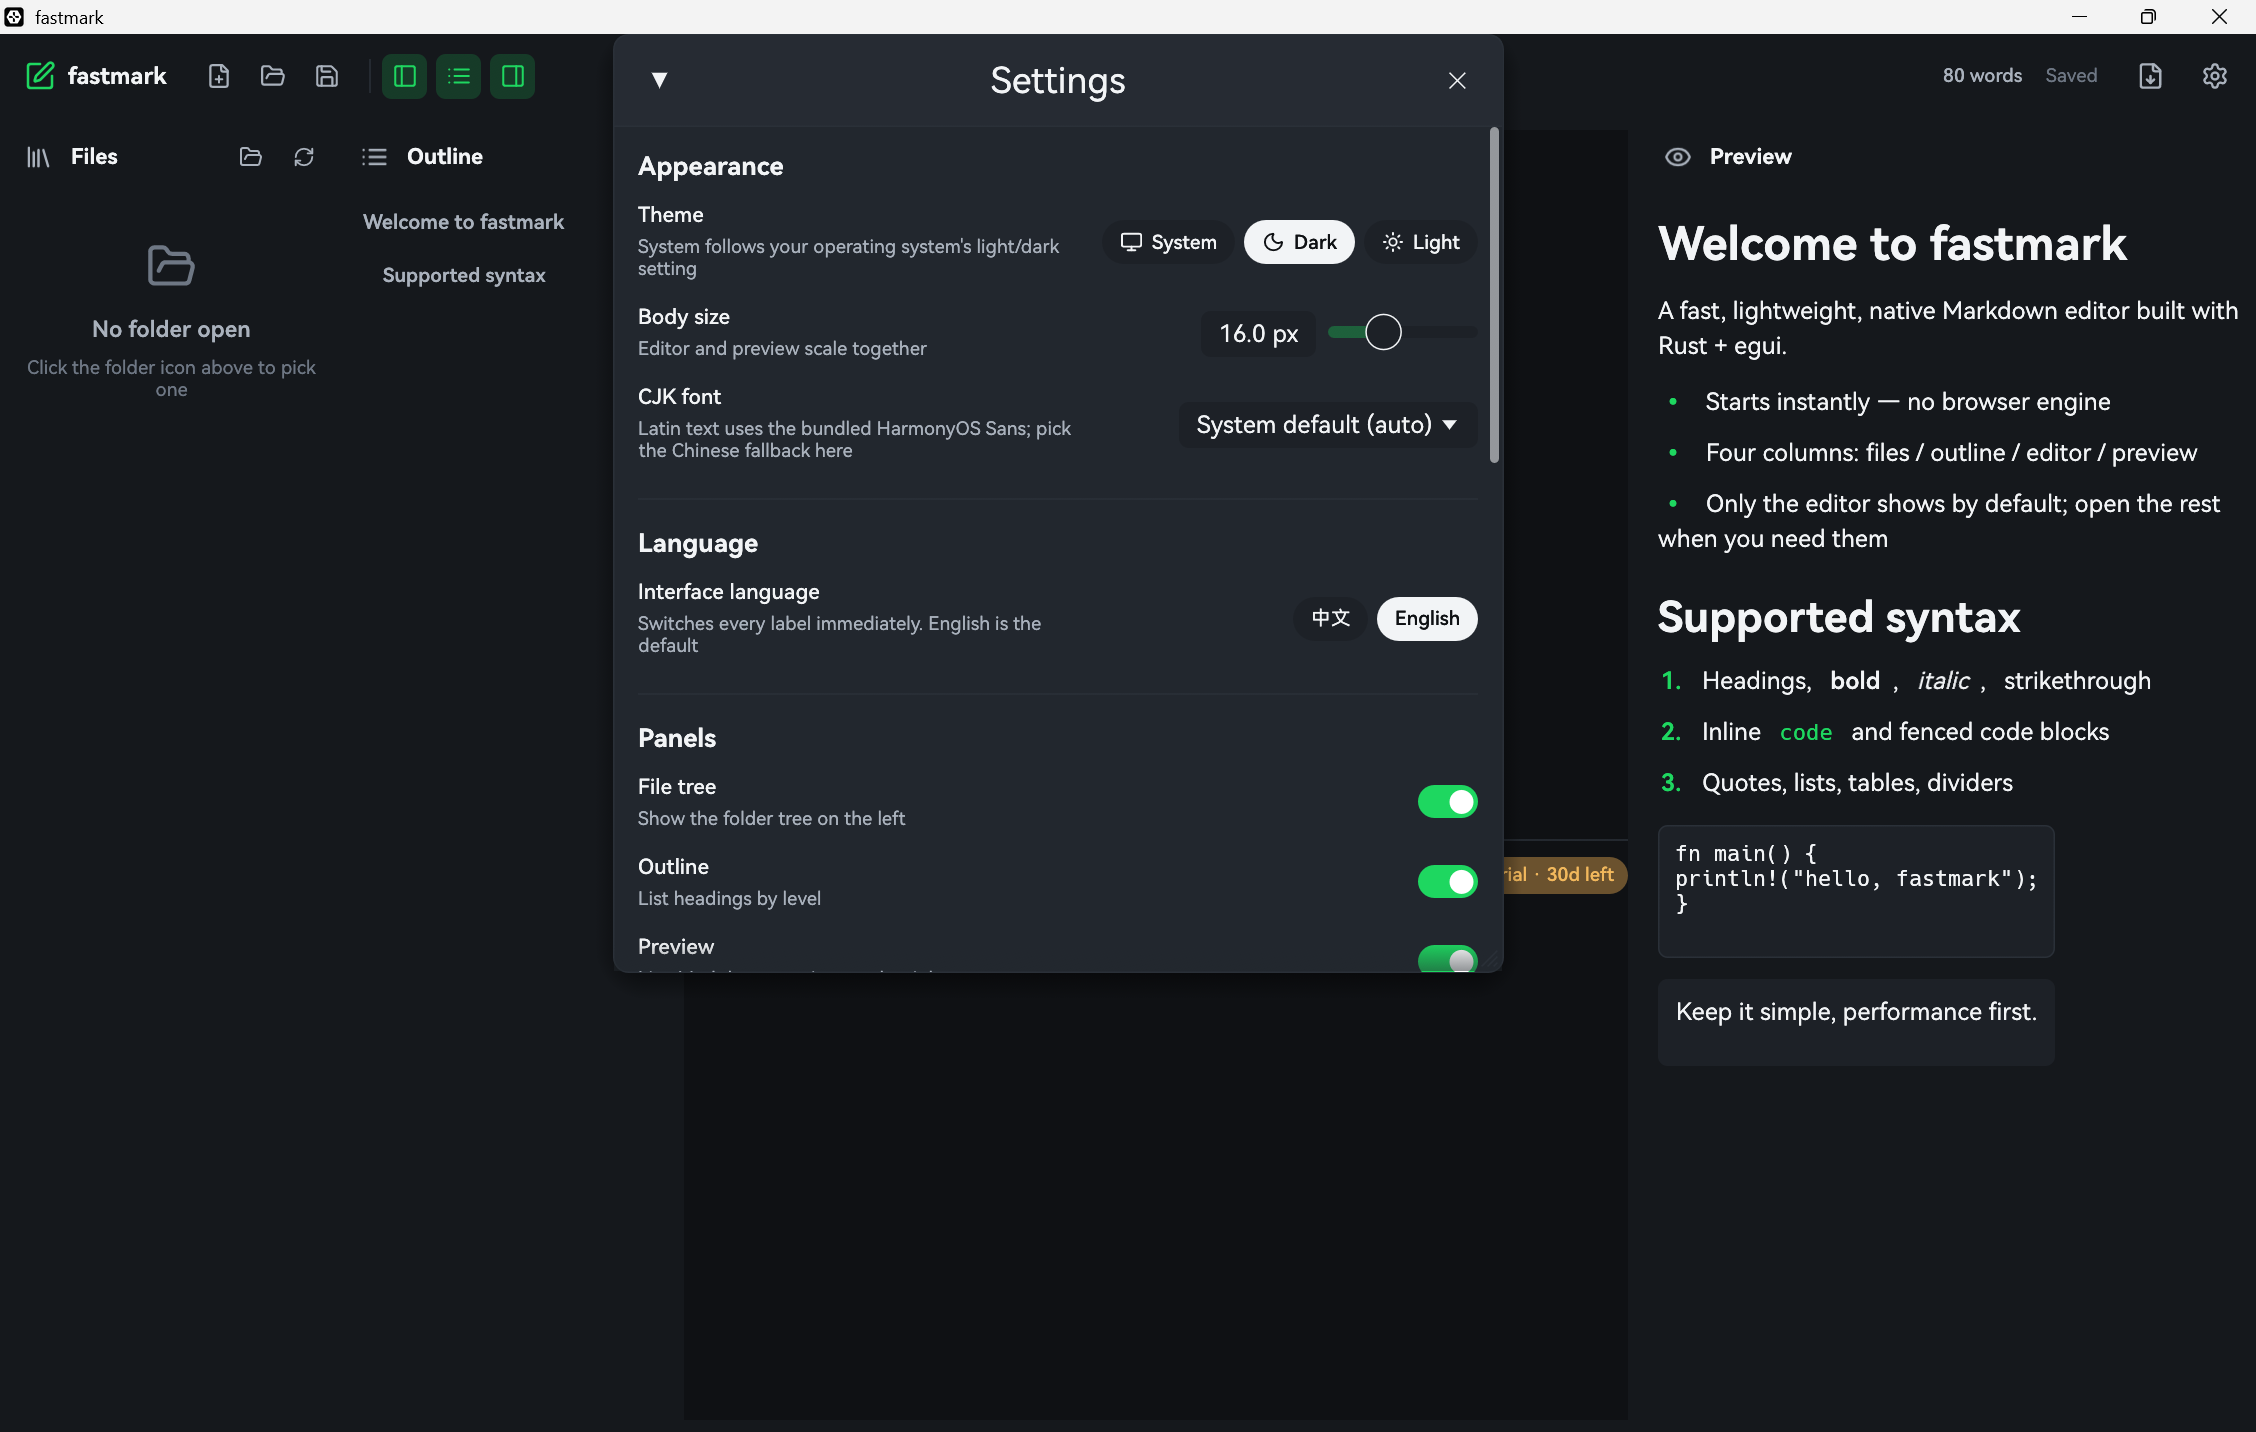Click the Theme setting label
2256x1432 pixels.
click(x=671, y=215)
